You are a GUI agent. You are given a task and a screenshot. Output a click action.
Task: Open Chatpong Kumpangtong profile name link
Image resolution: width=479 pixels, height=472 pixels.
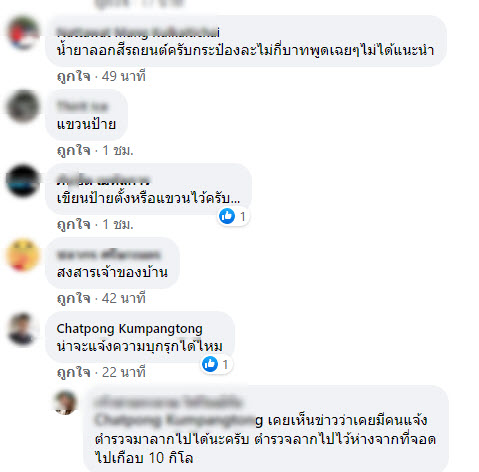pyautogui.click(x=129, y=328)
